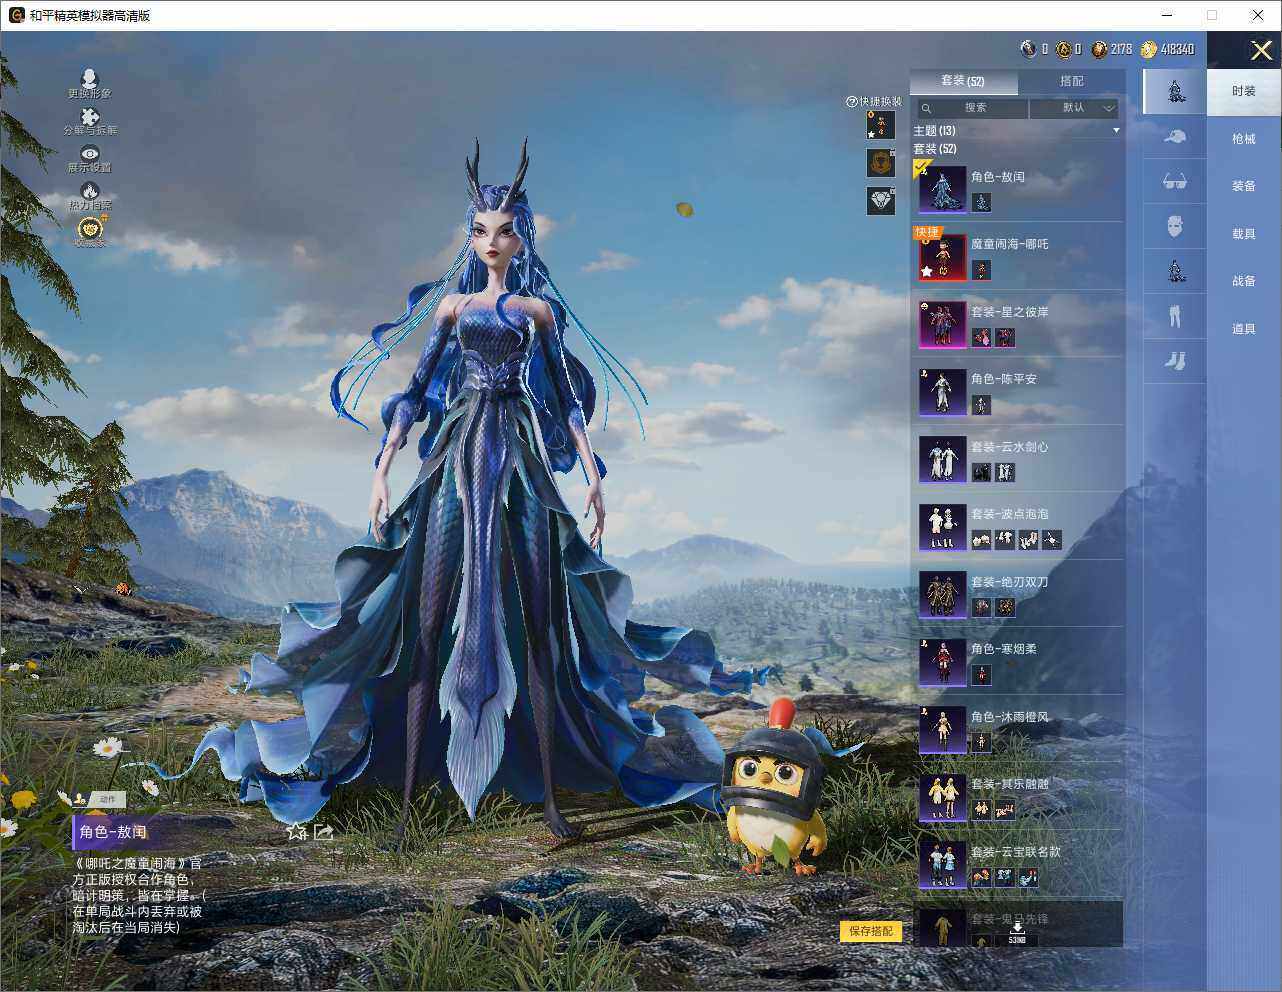Click the 套装-其乐融融 outfit name
Image resolution: width=1282 pixels, height=992 pixels.
[x=1010, y=784]
